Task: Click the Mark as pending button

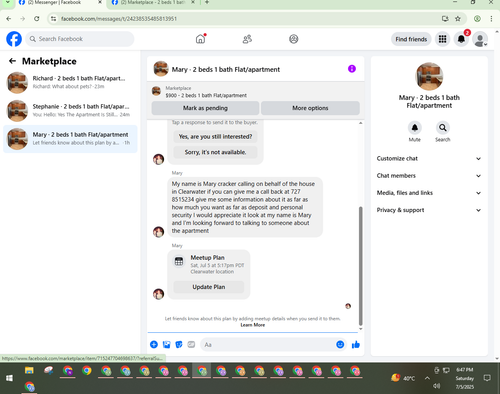Action: (205, 108)
